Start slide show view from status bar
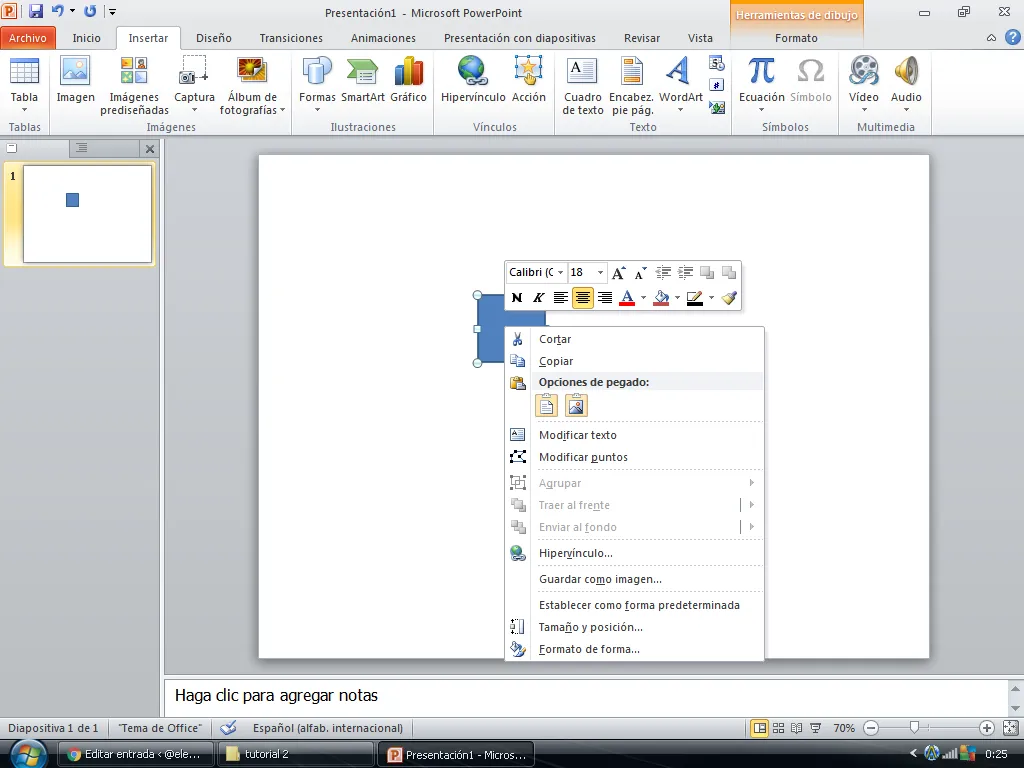The height and width of the screenshot is (768, 1024). [816, 728]
